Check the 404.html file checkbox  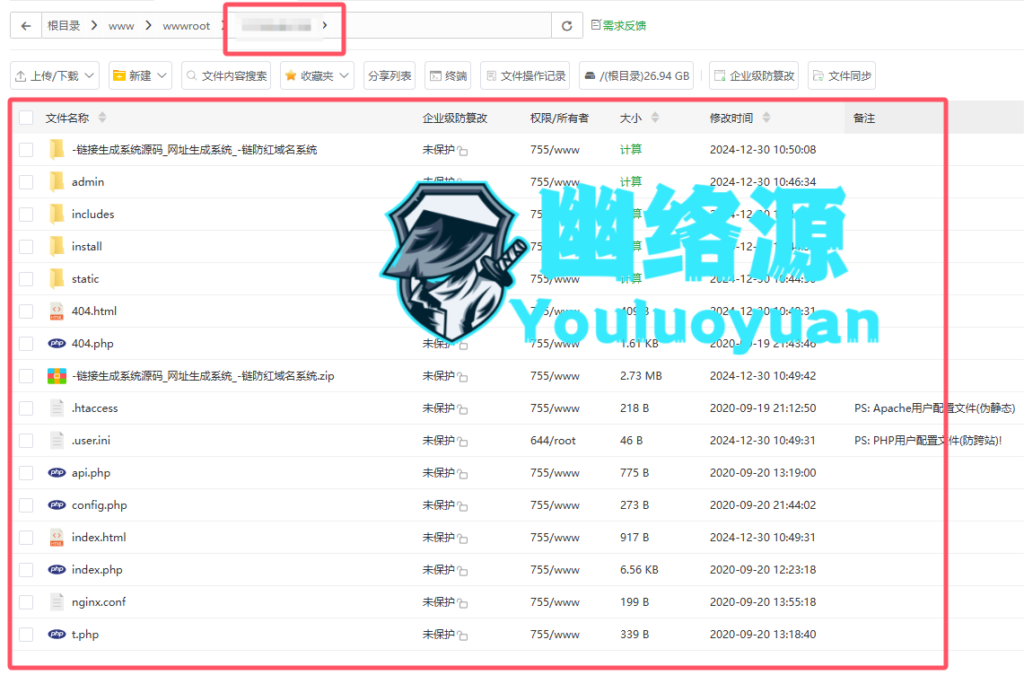point(26,311)
